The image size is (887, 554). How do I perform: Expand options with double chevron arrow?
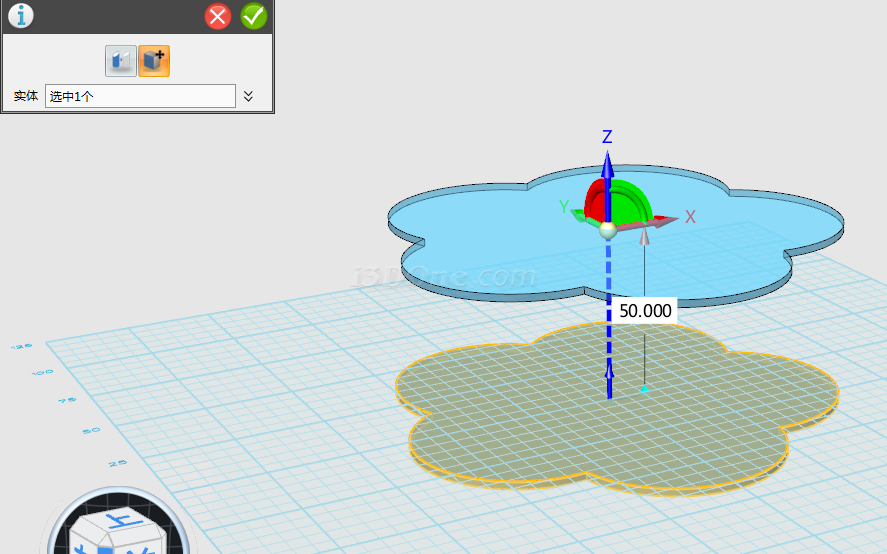tap(249, 96)
